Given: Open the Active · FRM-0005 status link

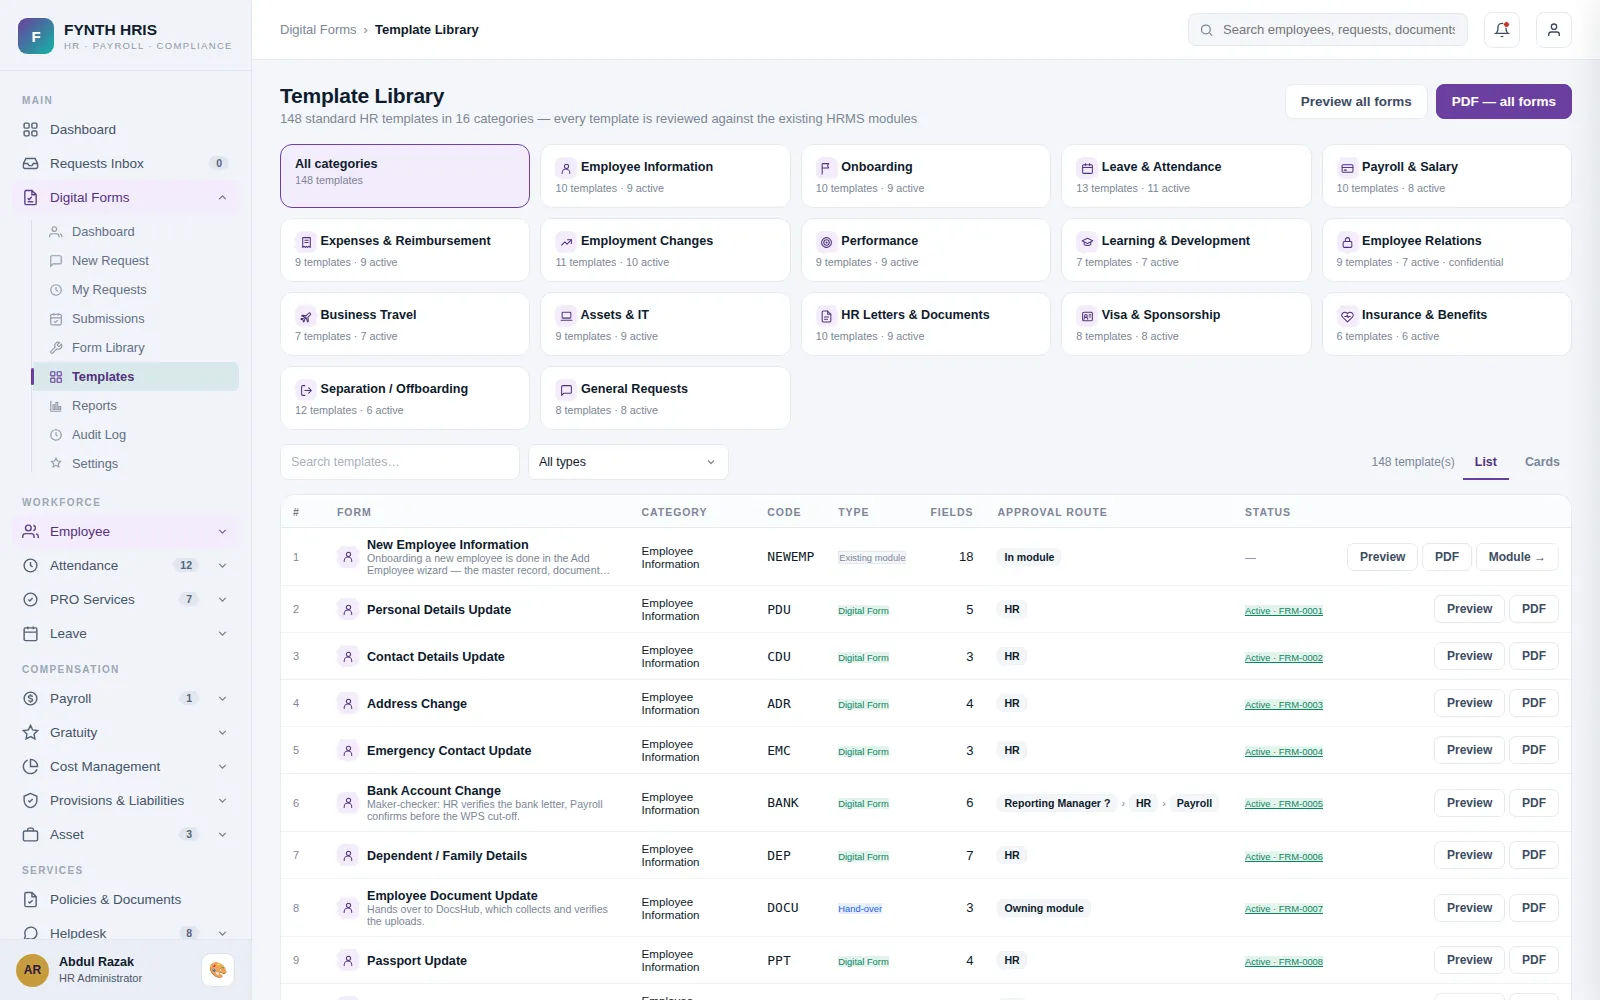Looking at the screenshot, I should tap(1283, 804).
